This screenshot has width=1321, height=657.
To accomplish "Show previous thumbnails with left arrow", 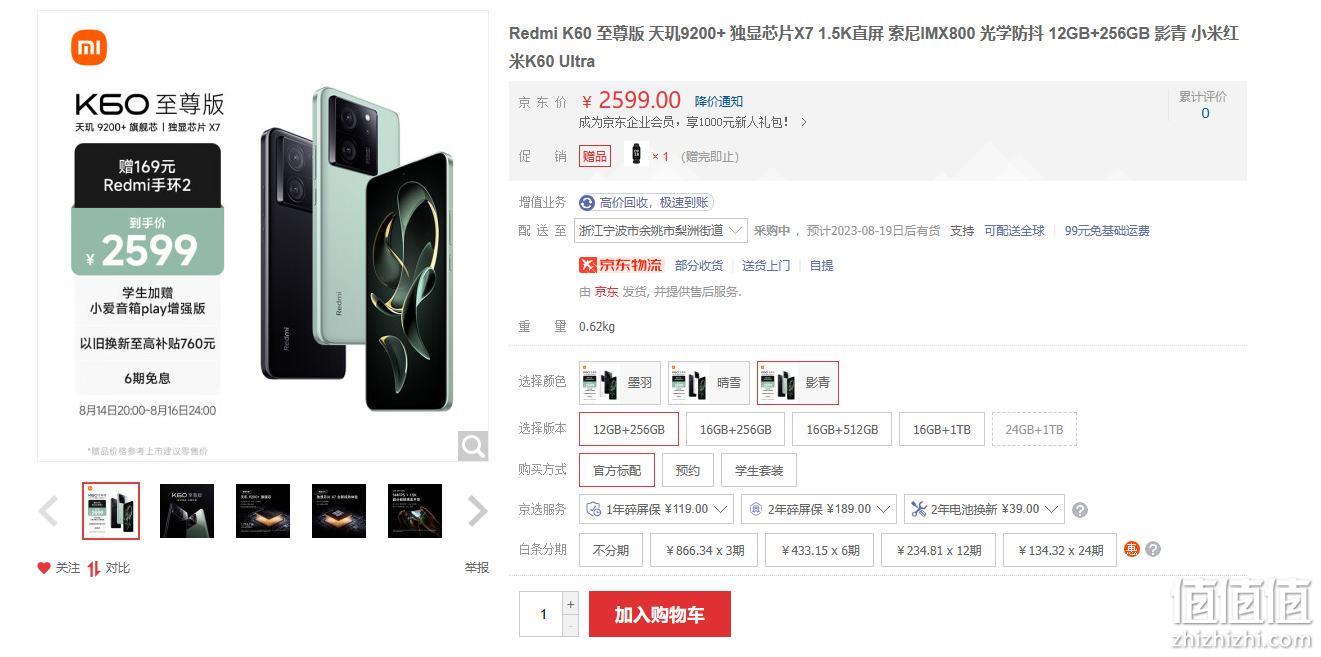I will point(48,511).
